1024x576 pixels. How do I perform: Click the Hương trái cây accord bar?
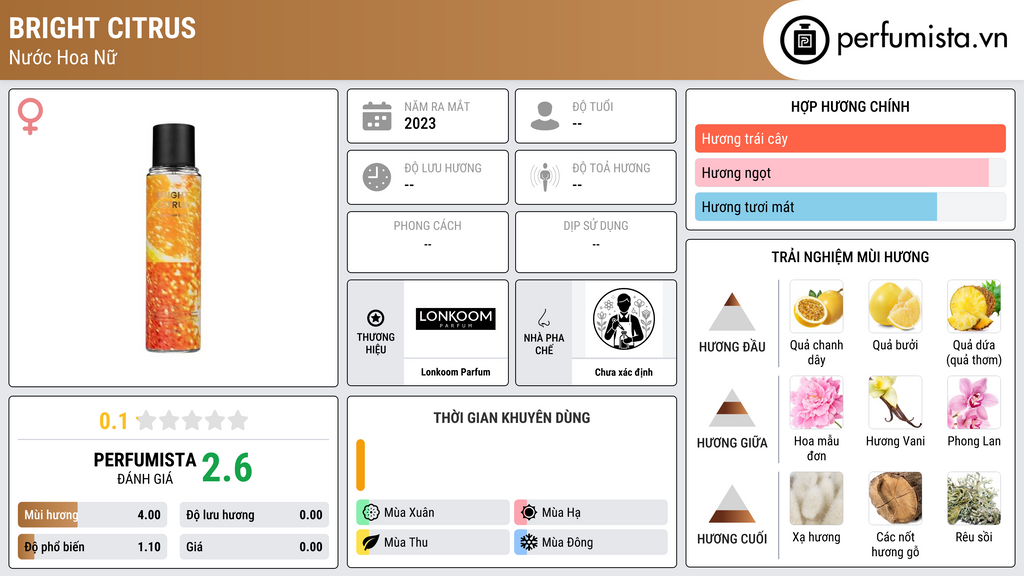coord(850,138)
